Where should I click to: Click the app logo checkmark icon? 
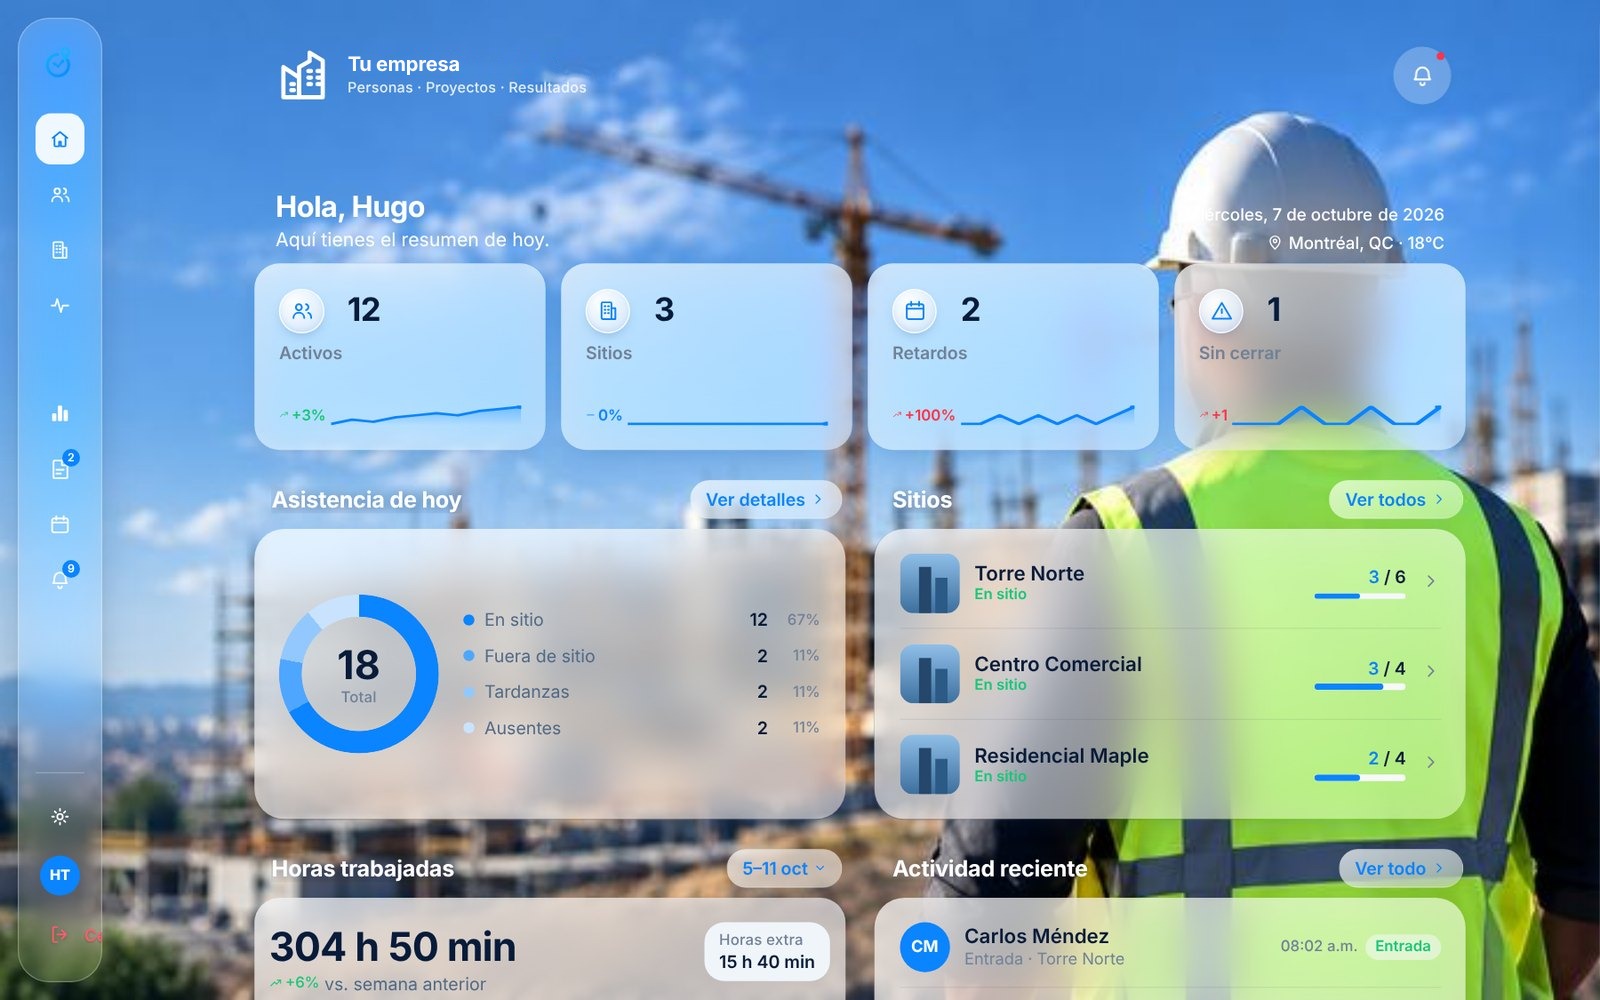coord(59,64)
